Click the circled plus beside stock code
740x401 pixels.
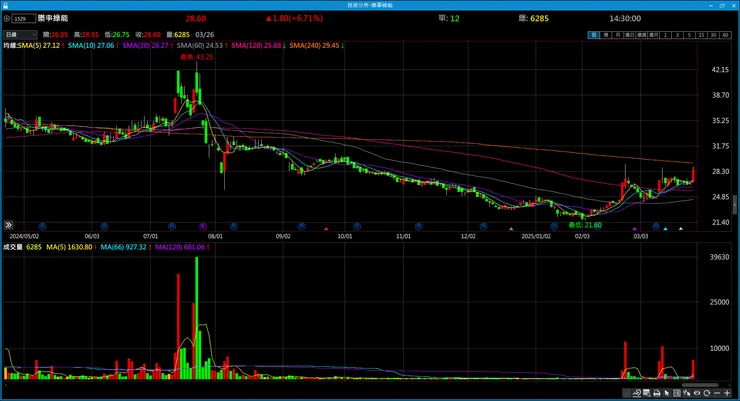(x=6, y=18)
